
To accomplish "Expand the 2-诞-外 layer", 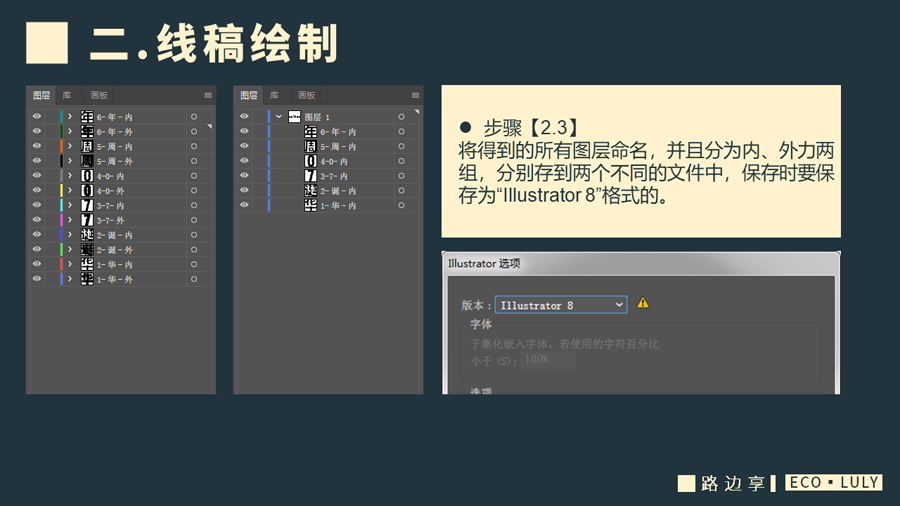I will coord(70,250).
